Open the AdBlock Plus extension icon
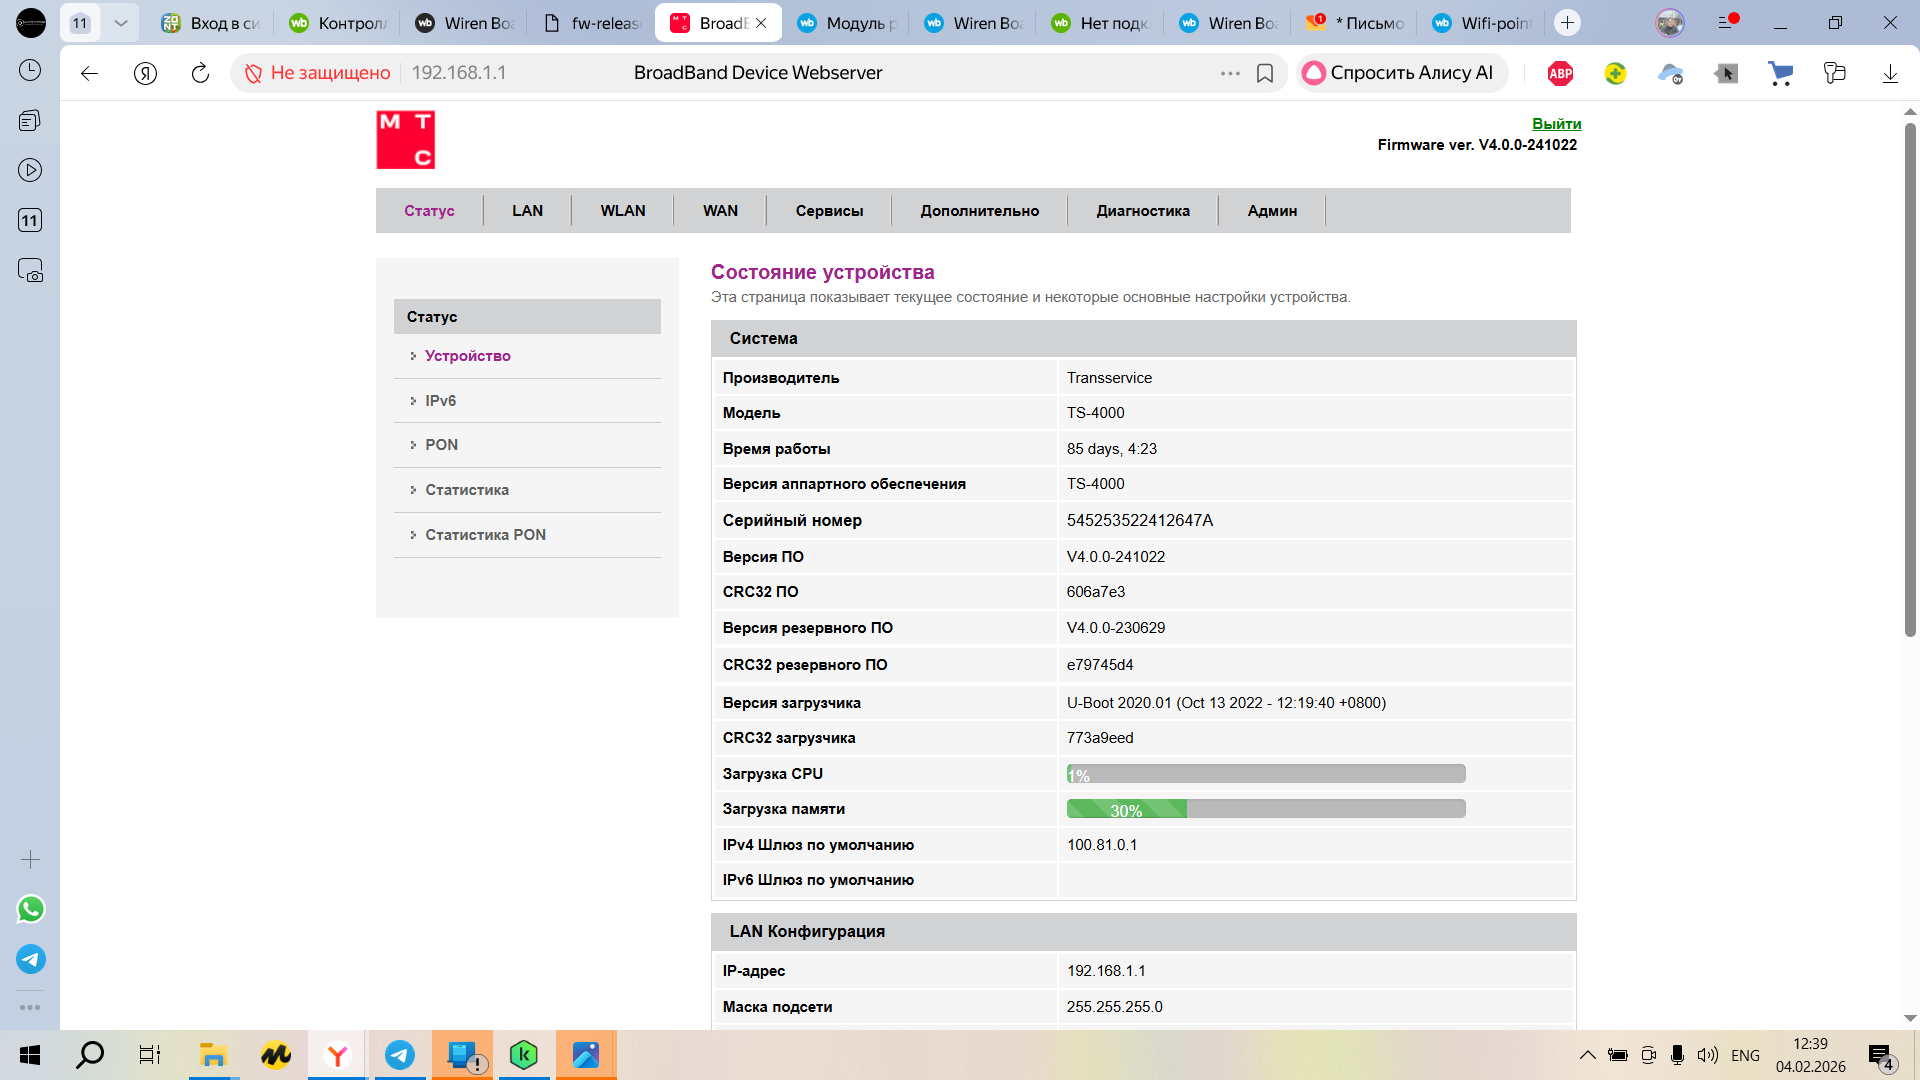 pyautogui.click(x=1560, y=73)
